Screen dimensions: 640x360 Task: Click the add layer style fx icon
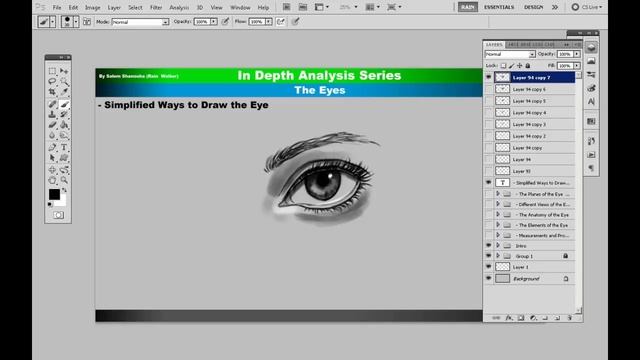coord(509,318)
